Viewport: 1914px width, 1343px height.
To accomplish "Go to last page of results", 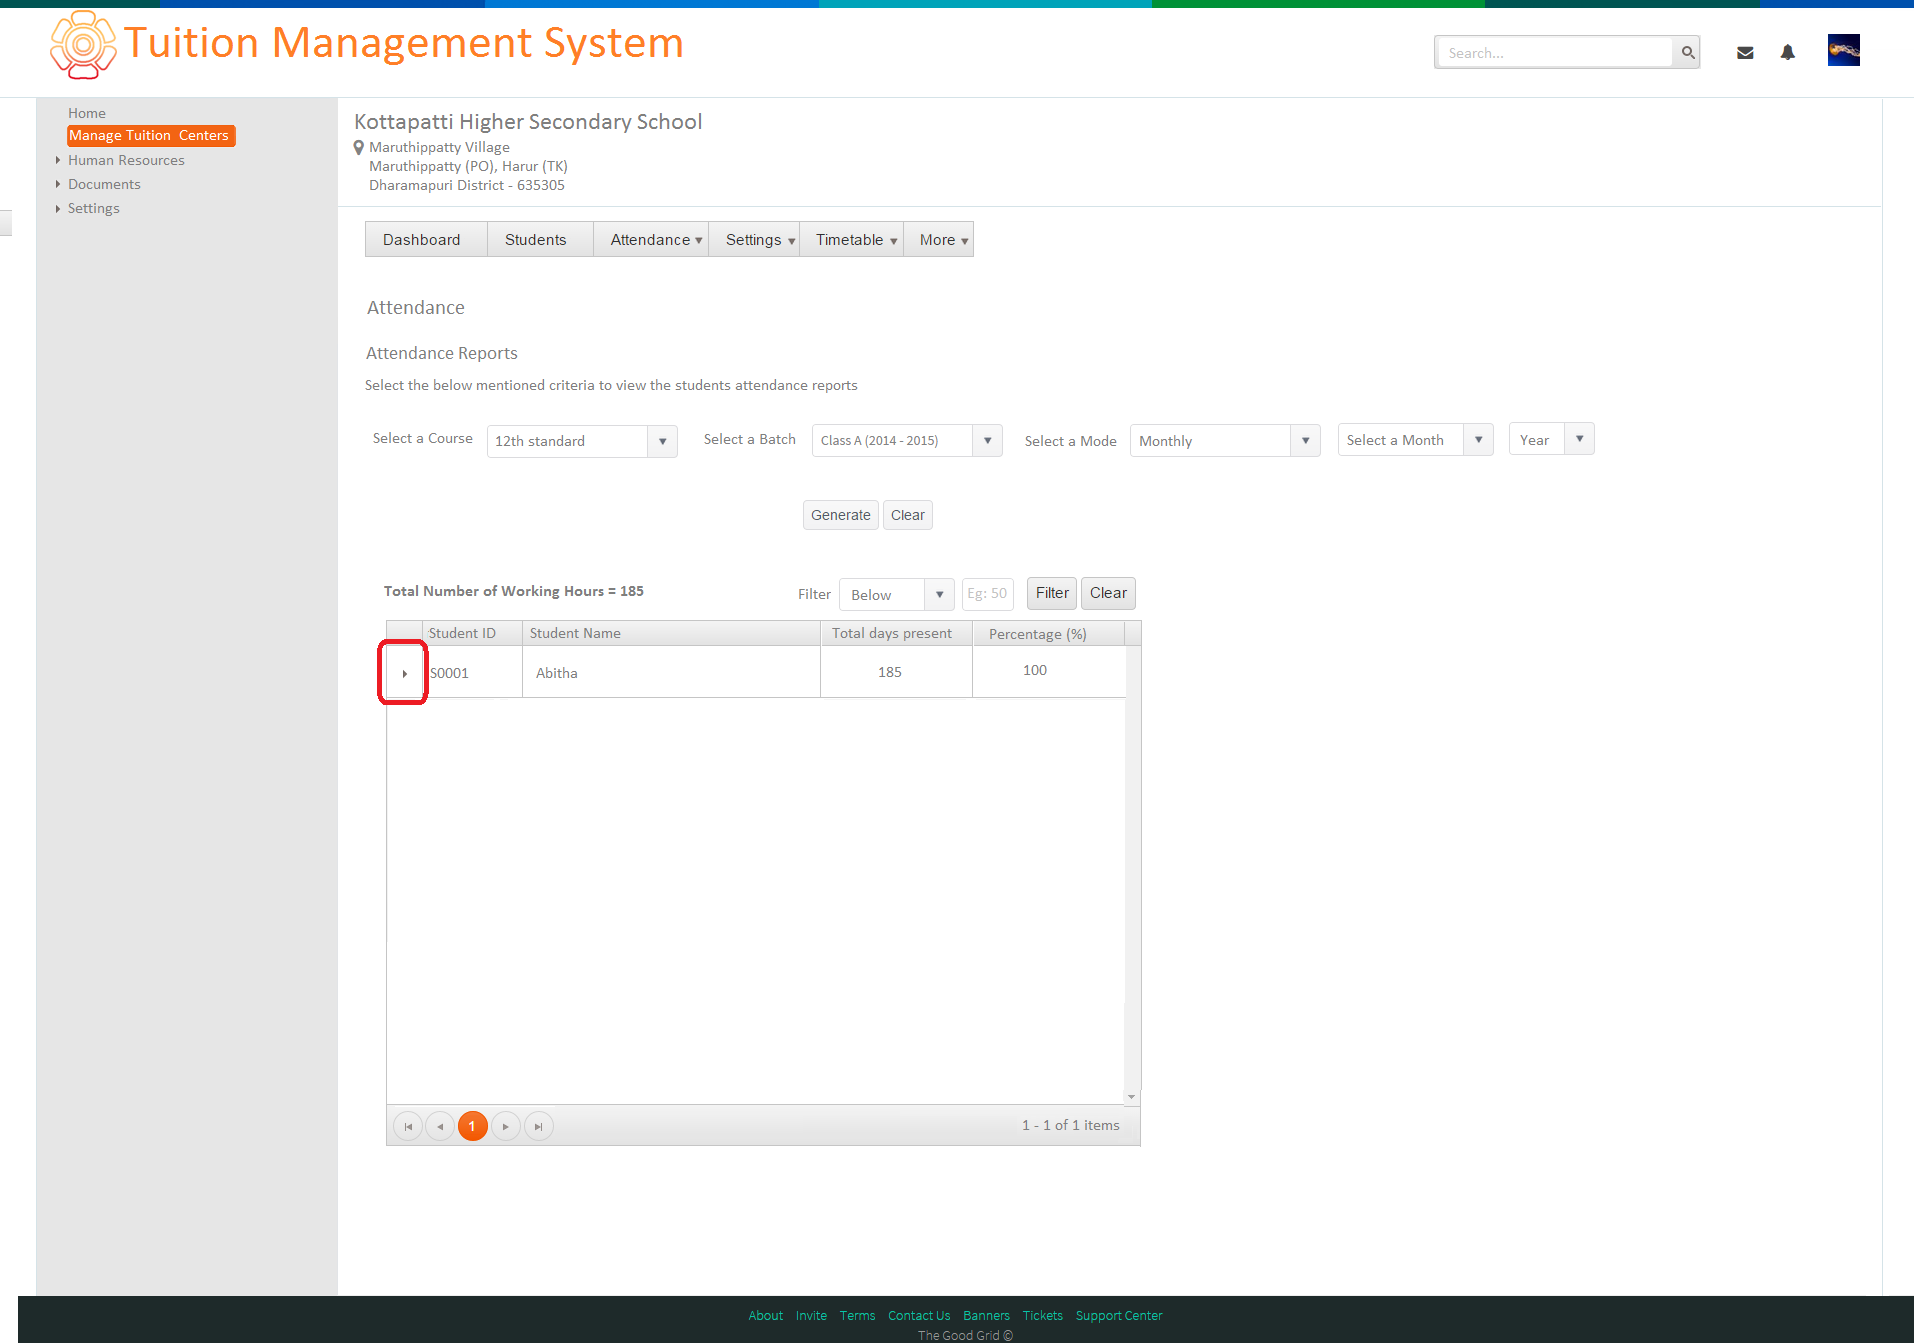I will tap(539, 1126).
